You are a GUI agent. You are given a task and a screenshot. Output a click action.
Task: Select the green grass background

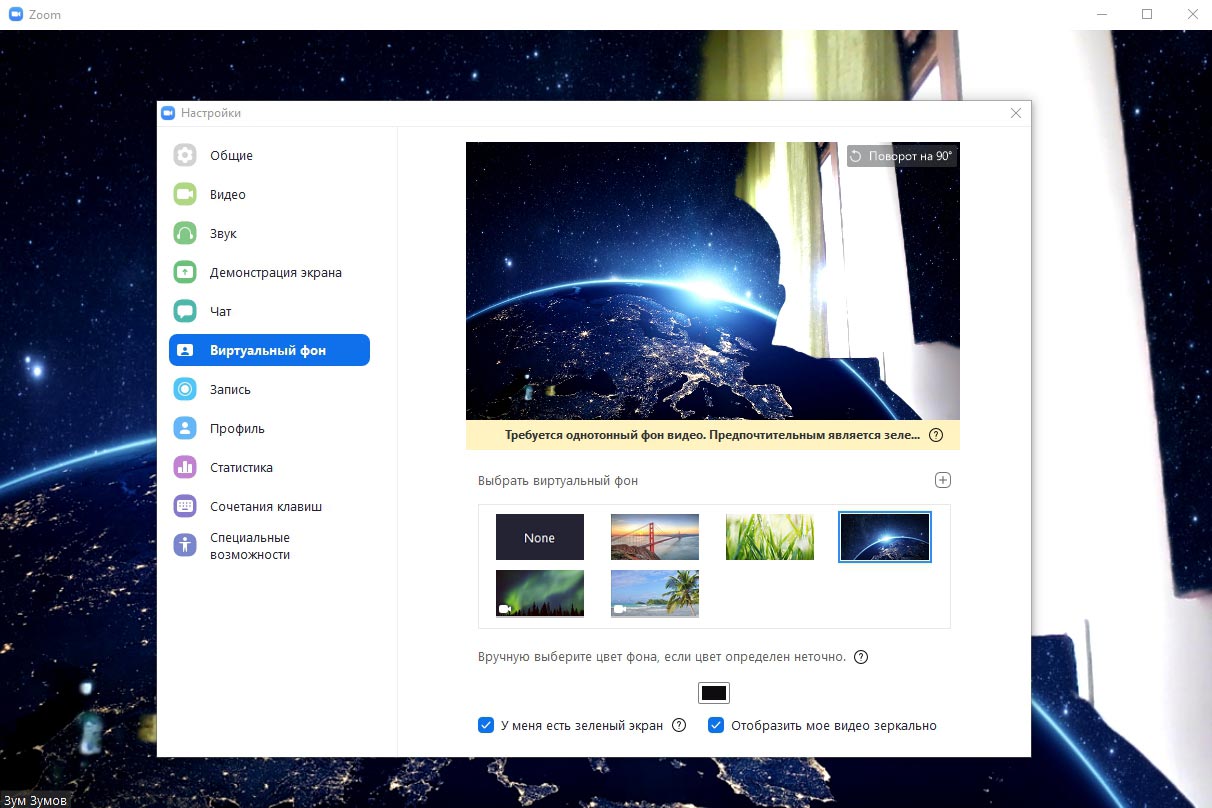(x=770, y=537)
